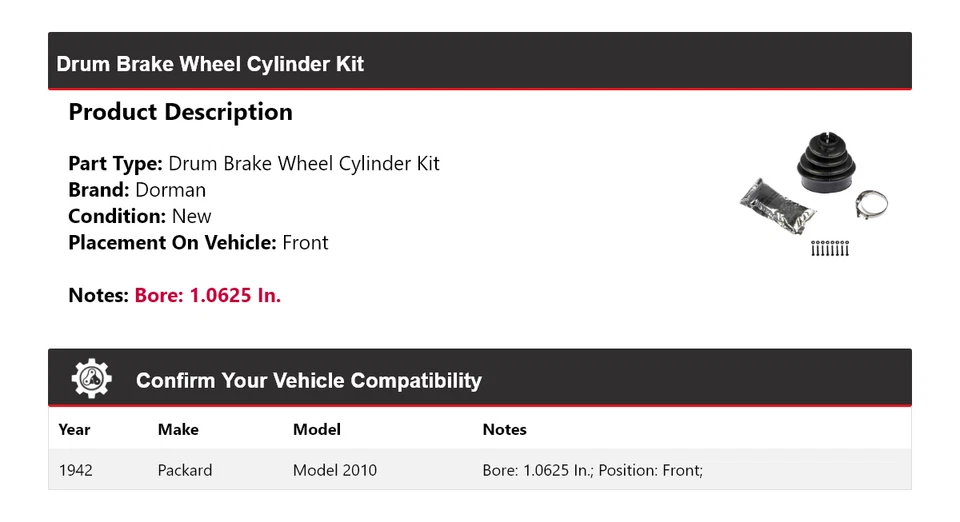Click the grease packet in product photo
The height and width of the screenshot is (522, 960).
tap(778, 207)
